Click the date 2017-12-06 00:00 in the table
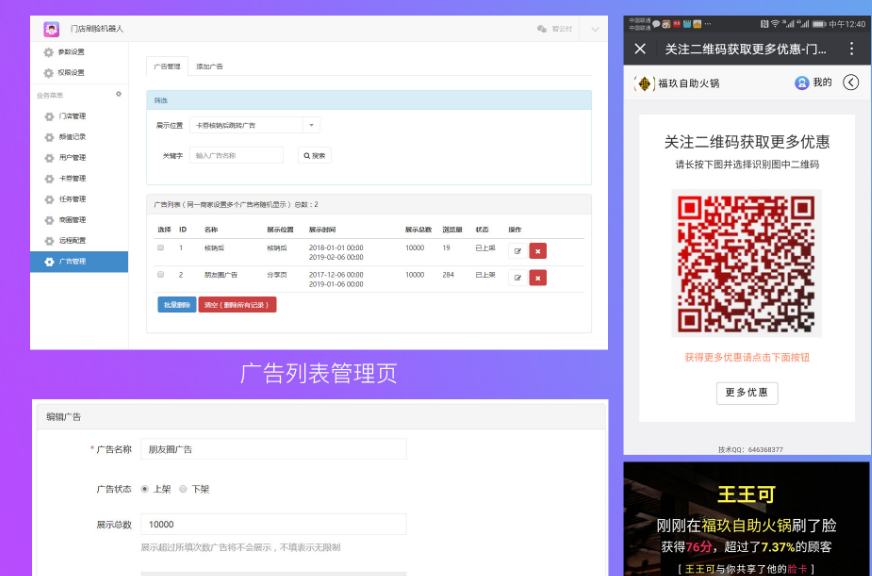 point(336,275)
